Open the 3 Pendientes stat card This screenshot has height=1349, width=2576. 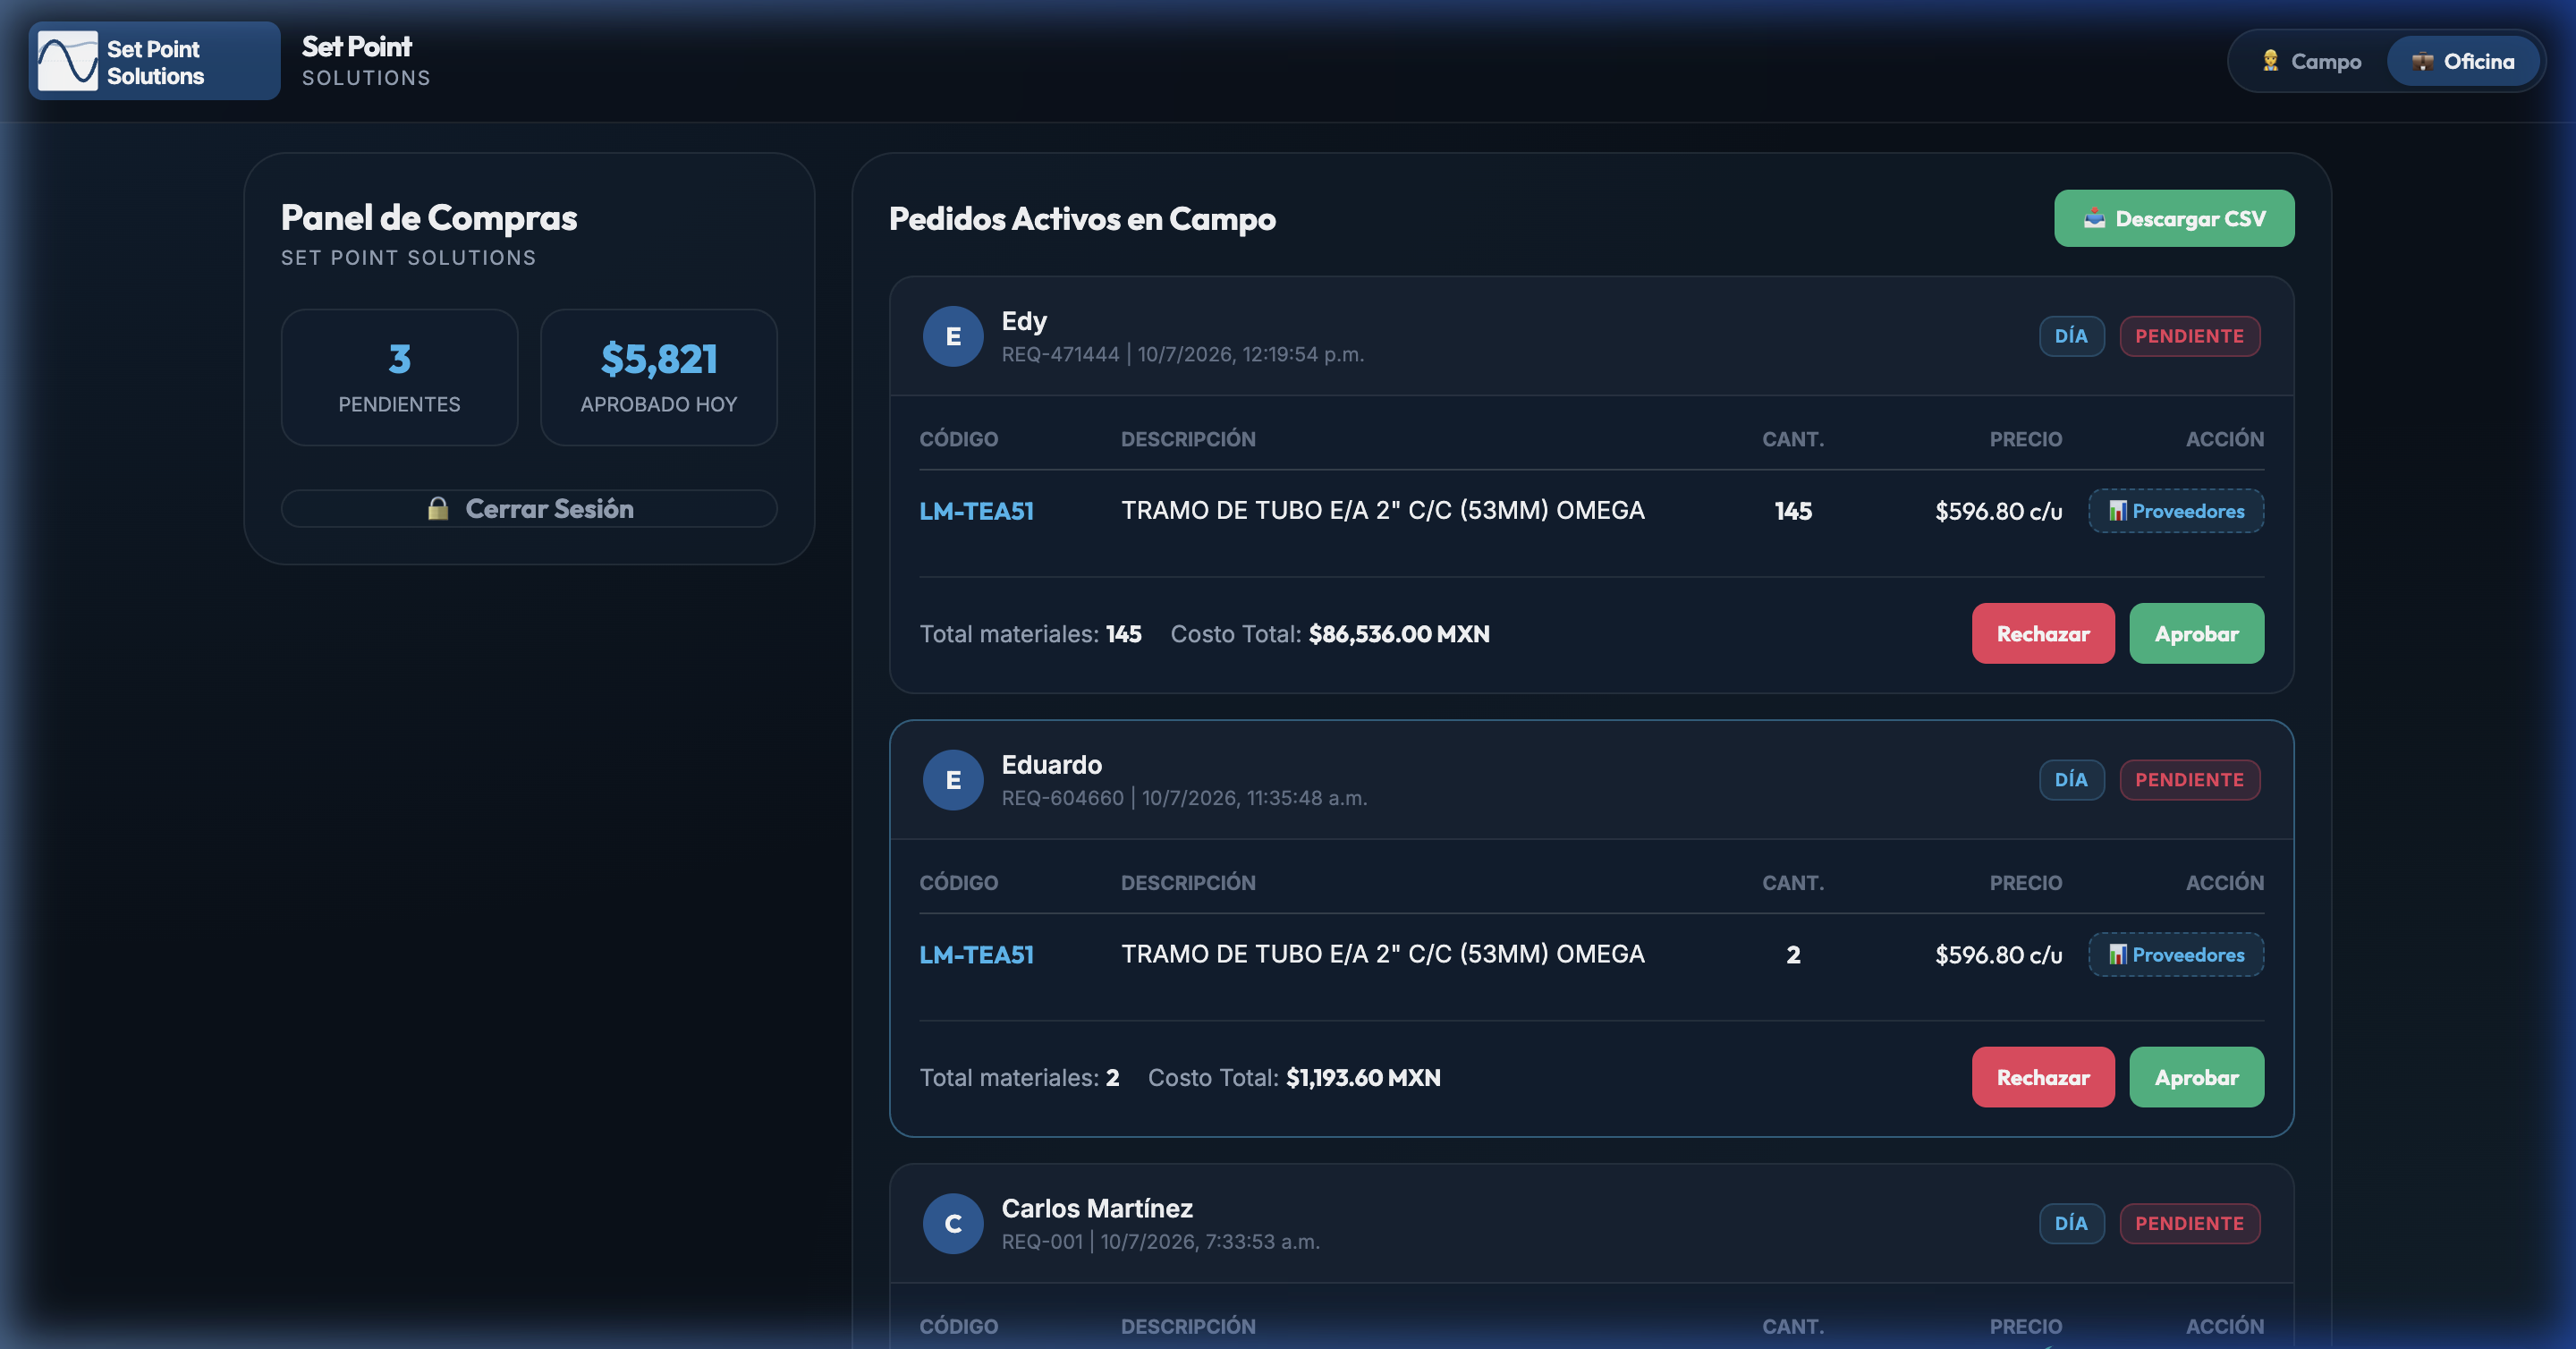(x=399, y=377)
